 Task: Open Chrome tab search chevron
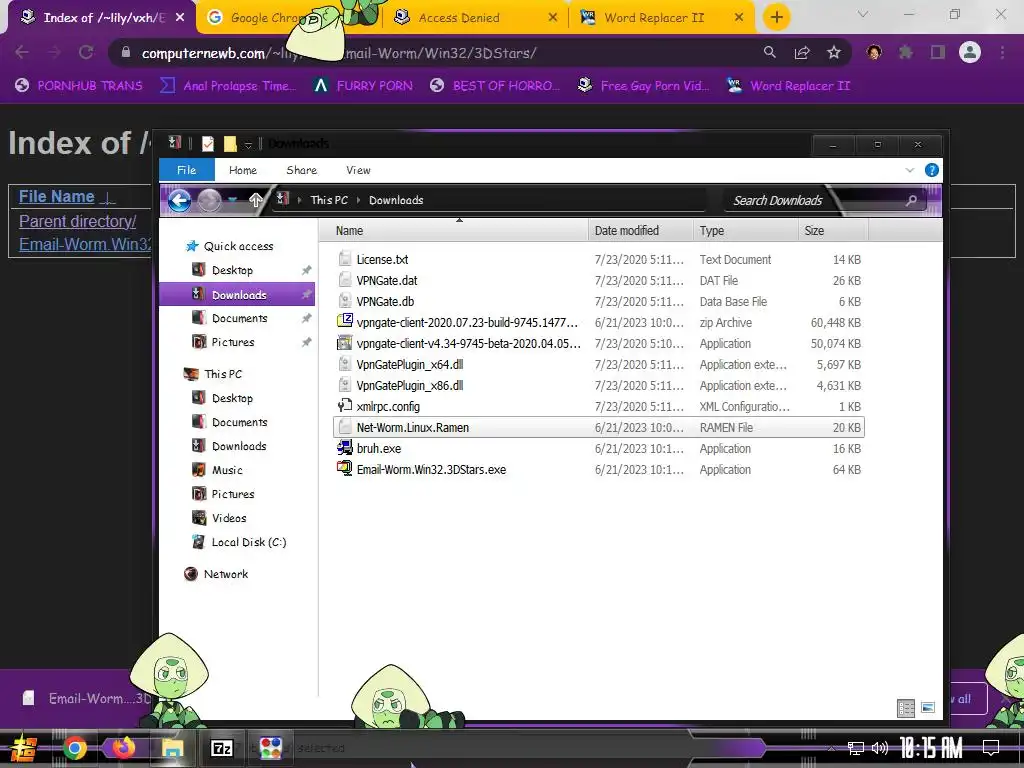863,14
